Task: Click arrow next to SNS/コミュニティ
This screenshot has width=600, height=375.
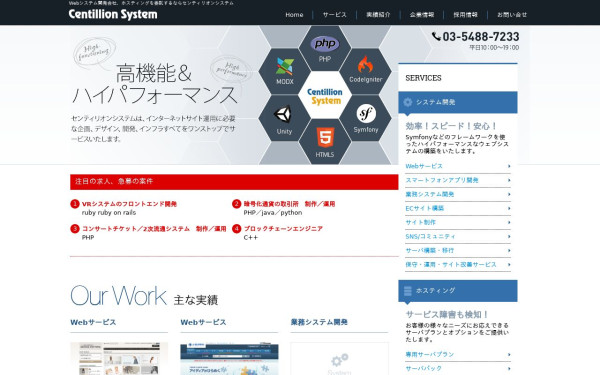Action: tap(509, 236)
